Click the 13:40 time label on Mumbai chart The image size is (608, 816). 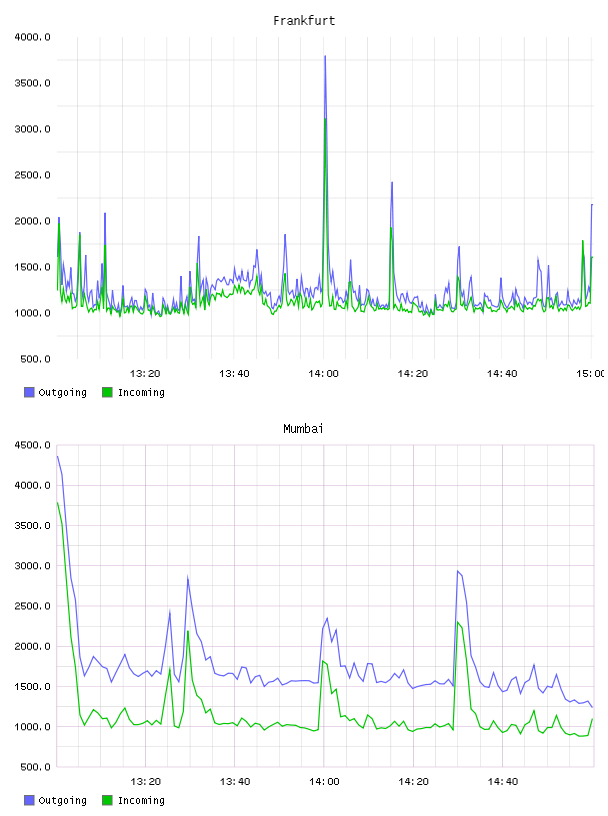(235, 782)
